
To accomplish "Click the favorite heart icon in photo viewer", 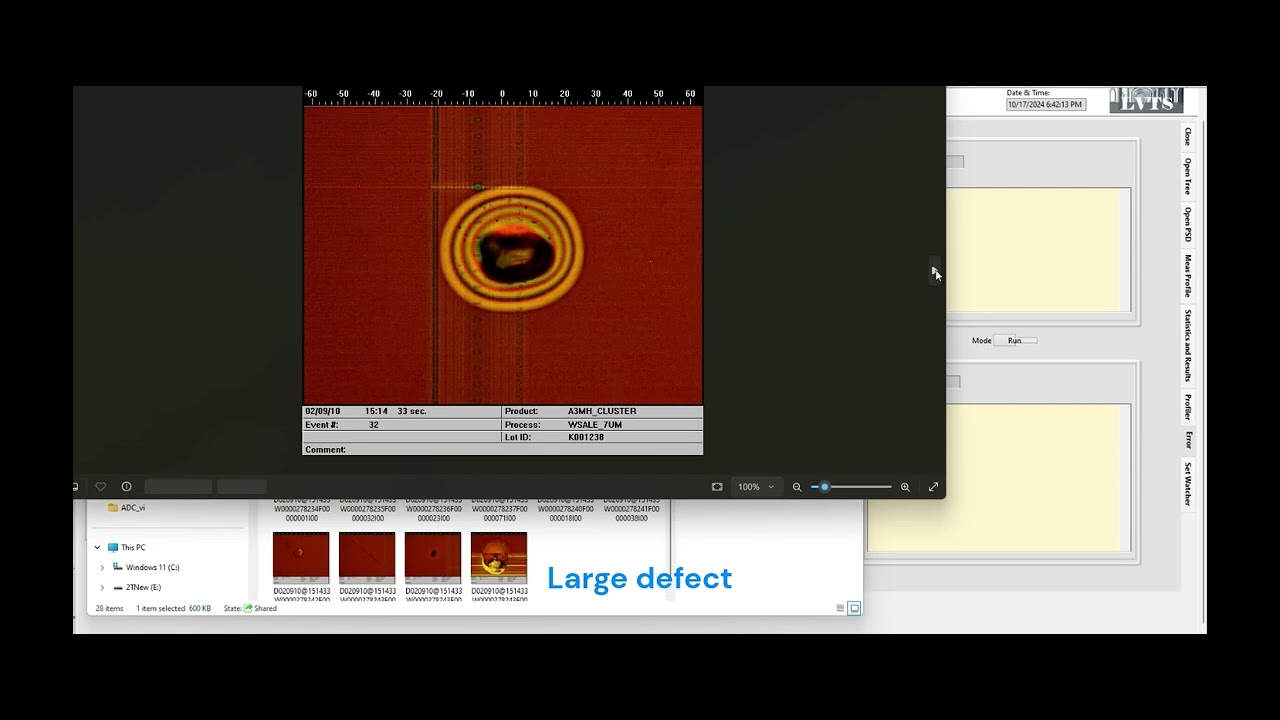I will coord(100,487).
